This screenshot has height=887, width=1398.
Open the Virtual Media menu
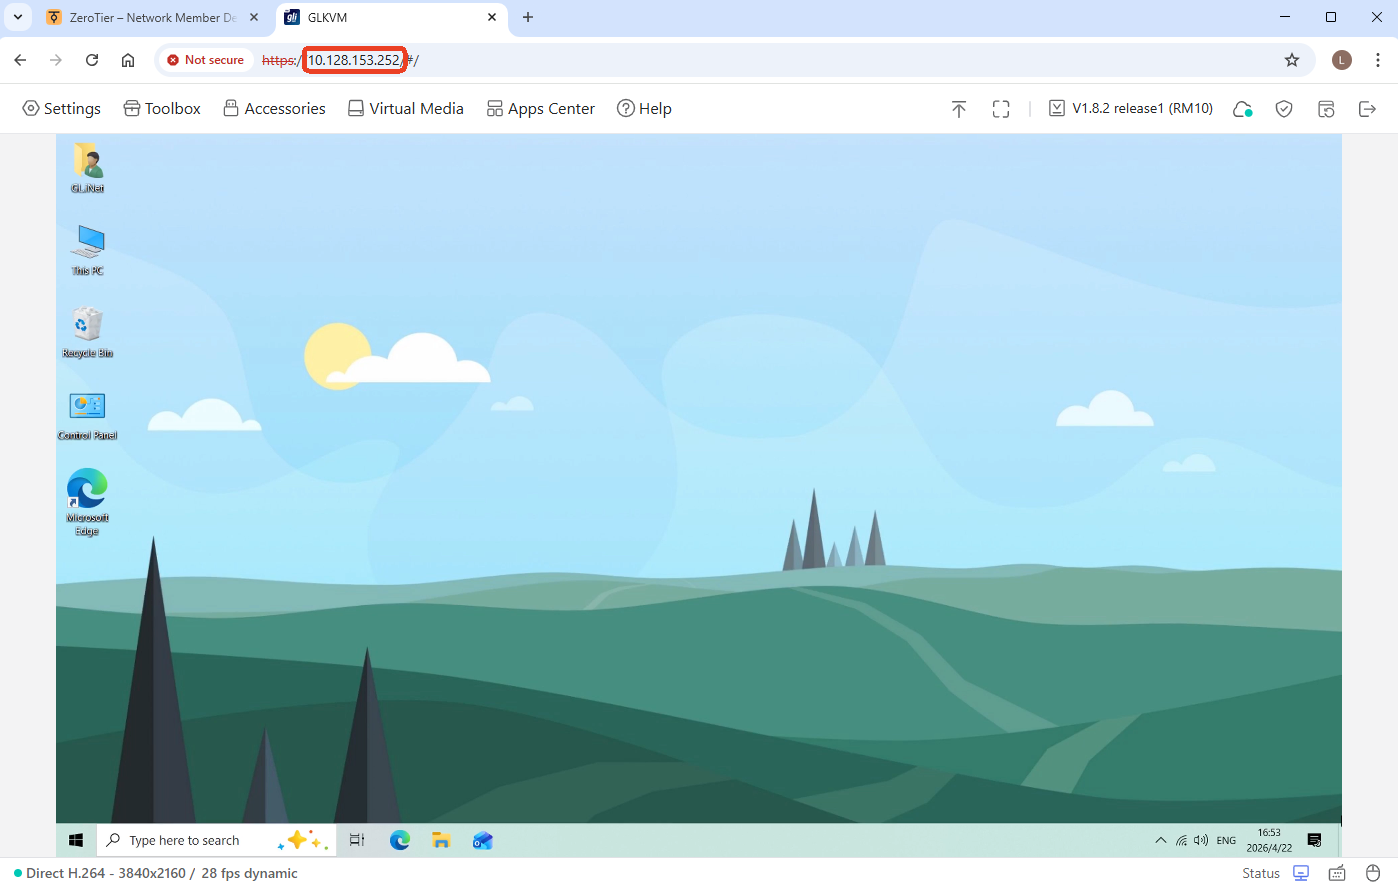(x=406, y=109)
